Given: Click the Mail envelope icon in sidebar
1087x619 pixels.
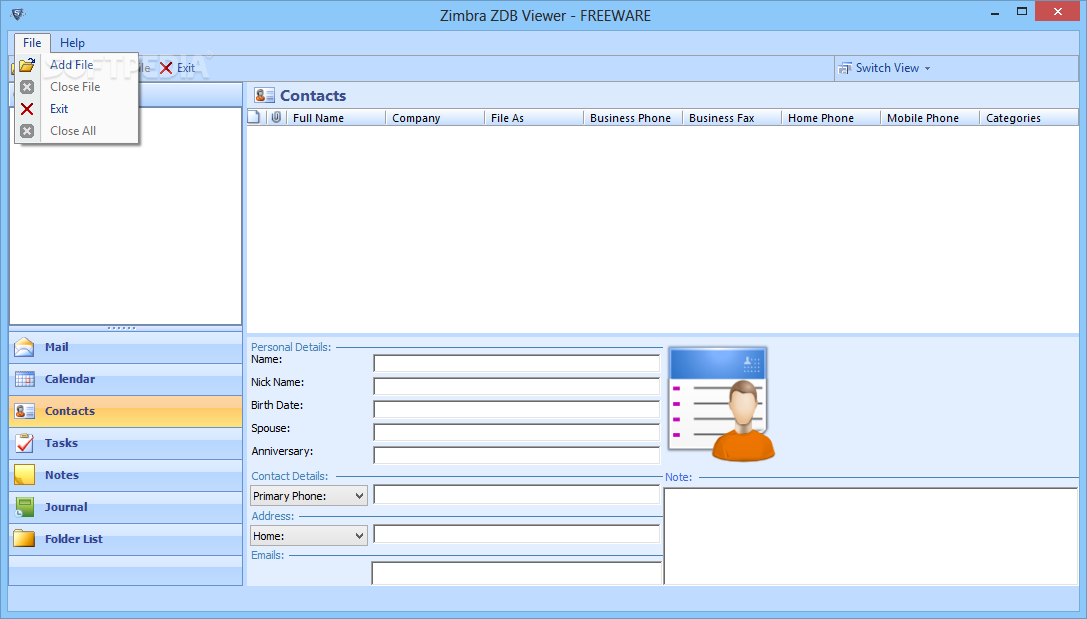Looking at the screenshot, I should (x=24, y=347).
